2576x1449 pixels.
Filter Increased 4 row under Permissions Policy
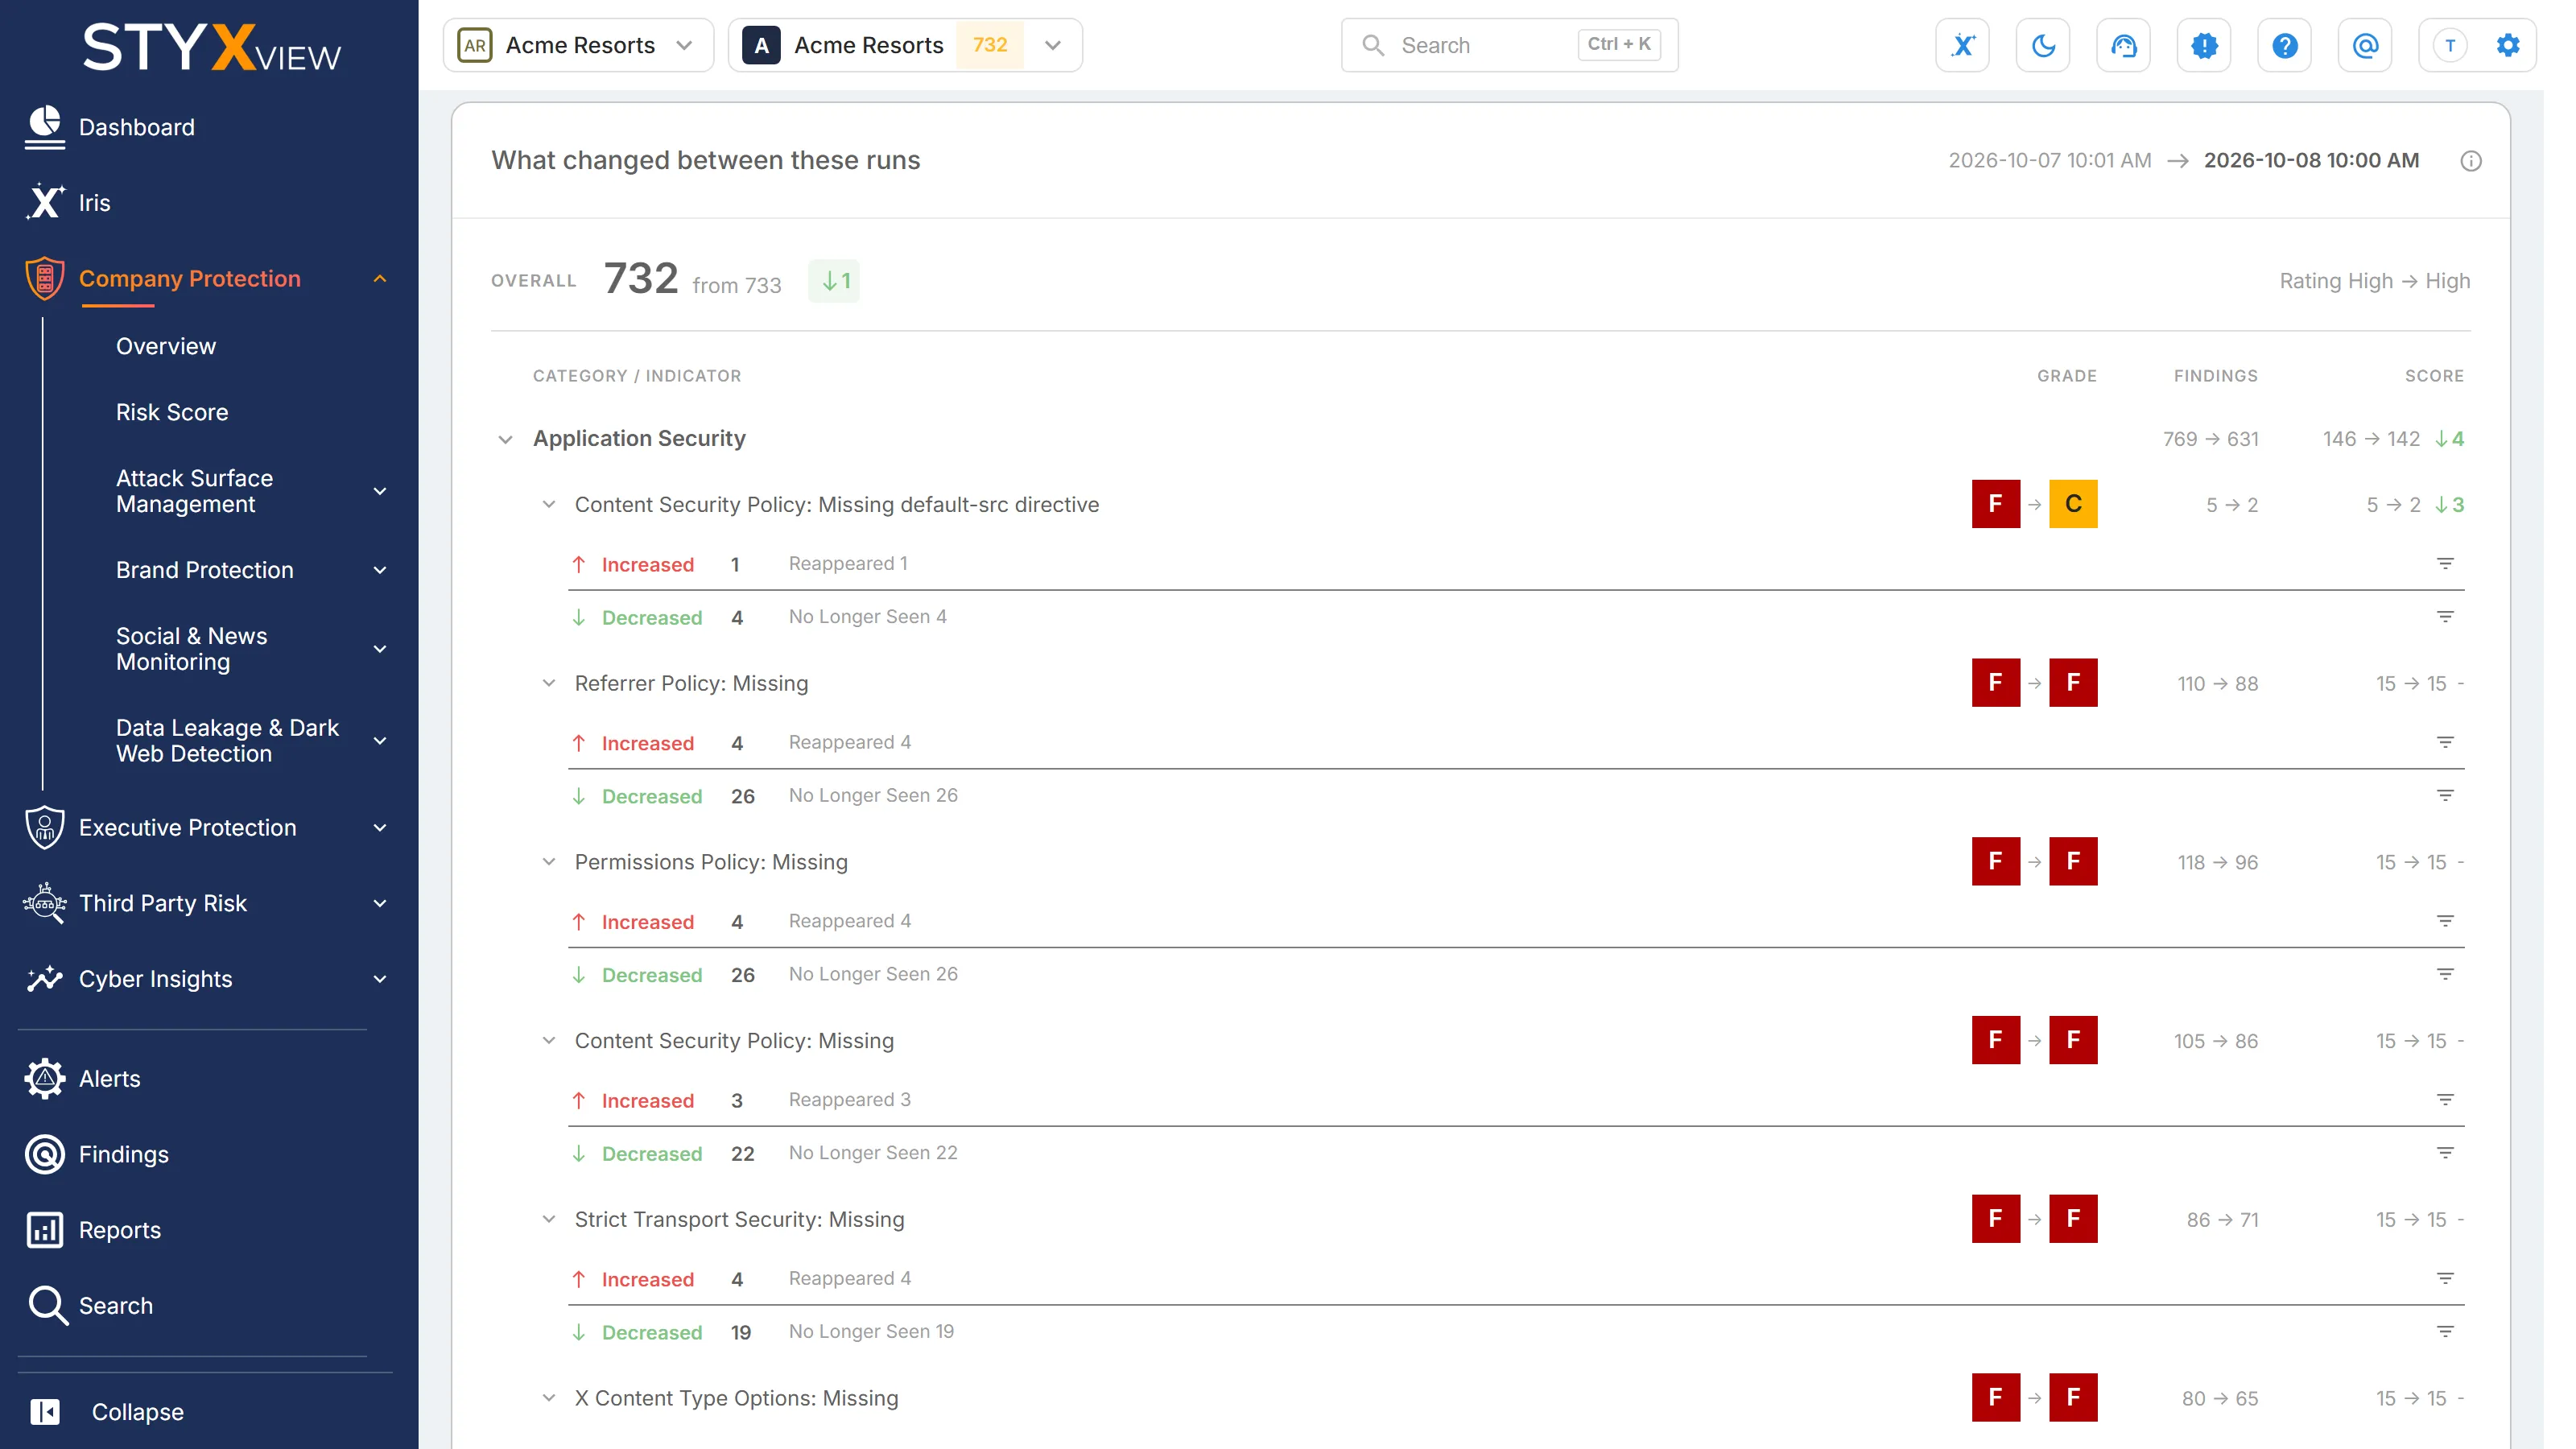[2444, 921]
